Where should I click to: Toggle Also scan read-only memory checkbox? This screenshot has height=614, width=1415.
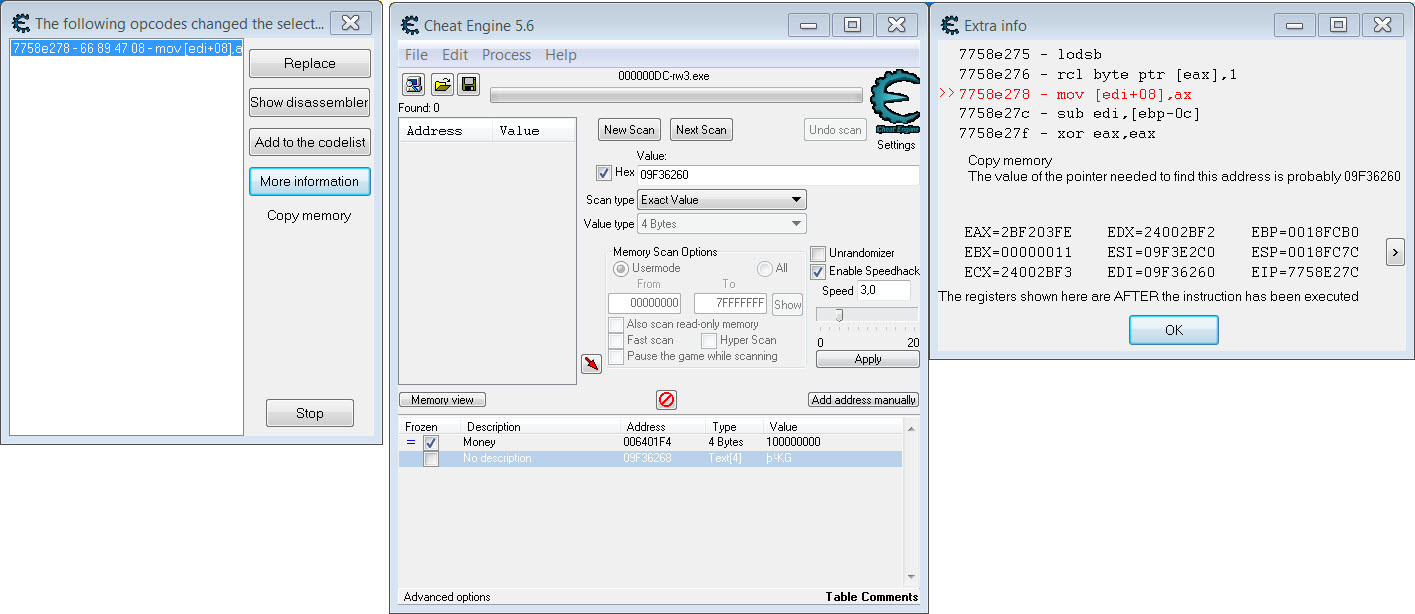click(x=616, y=325)
